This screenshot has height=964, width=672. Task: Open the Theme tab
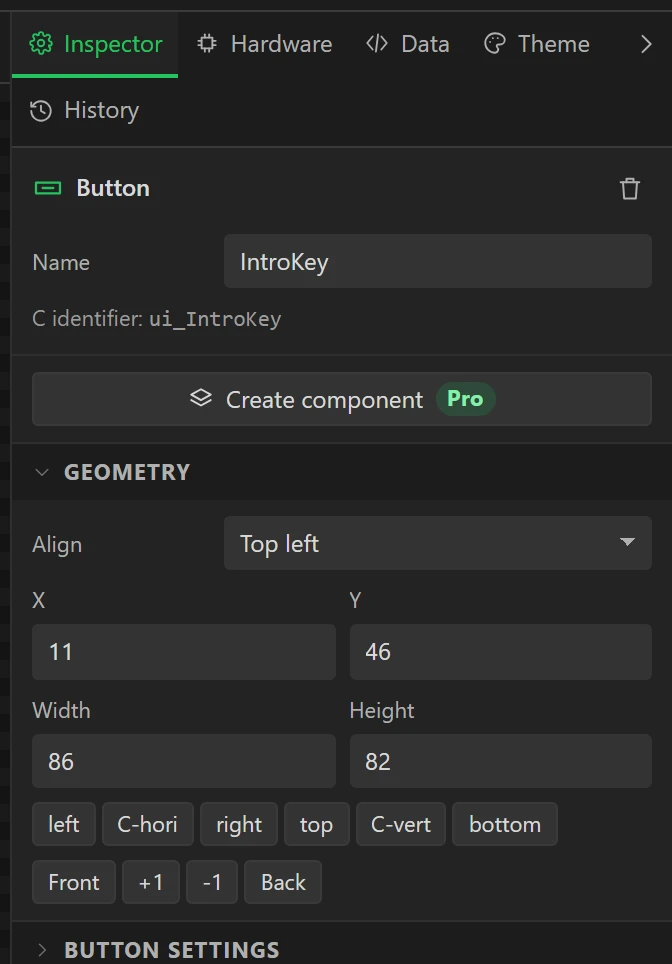pos(537,44)
